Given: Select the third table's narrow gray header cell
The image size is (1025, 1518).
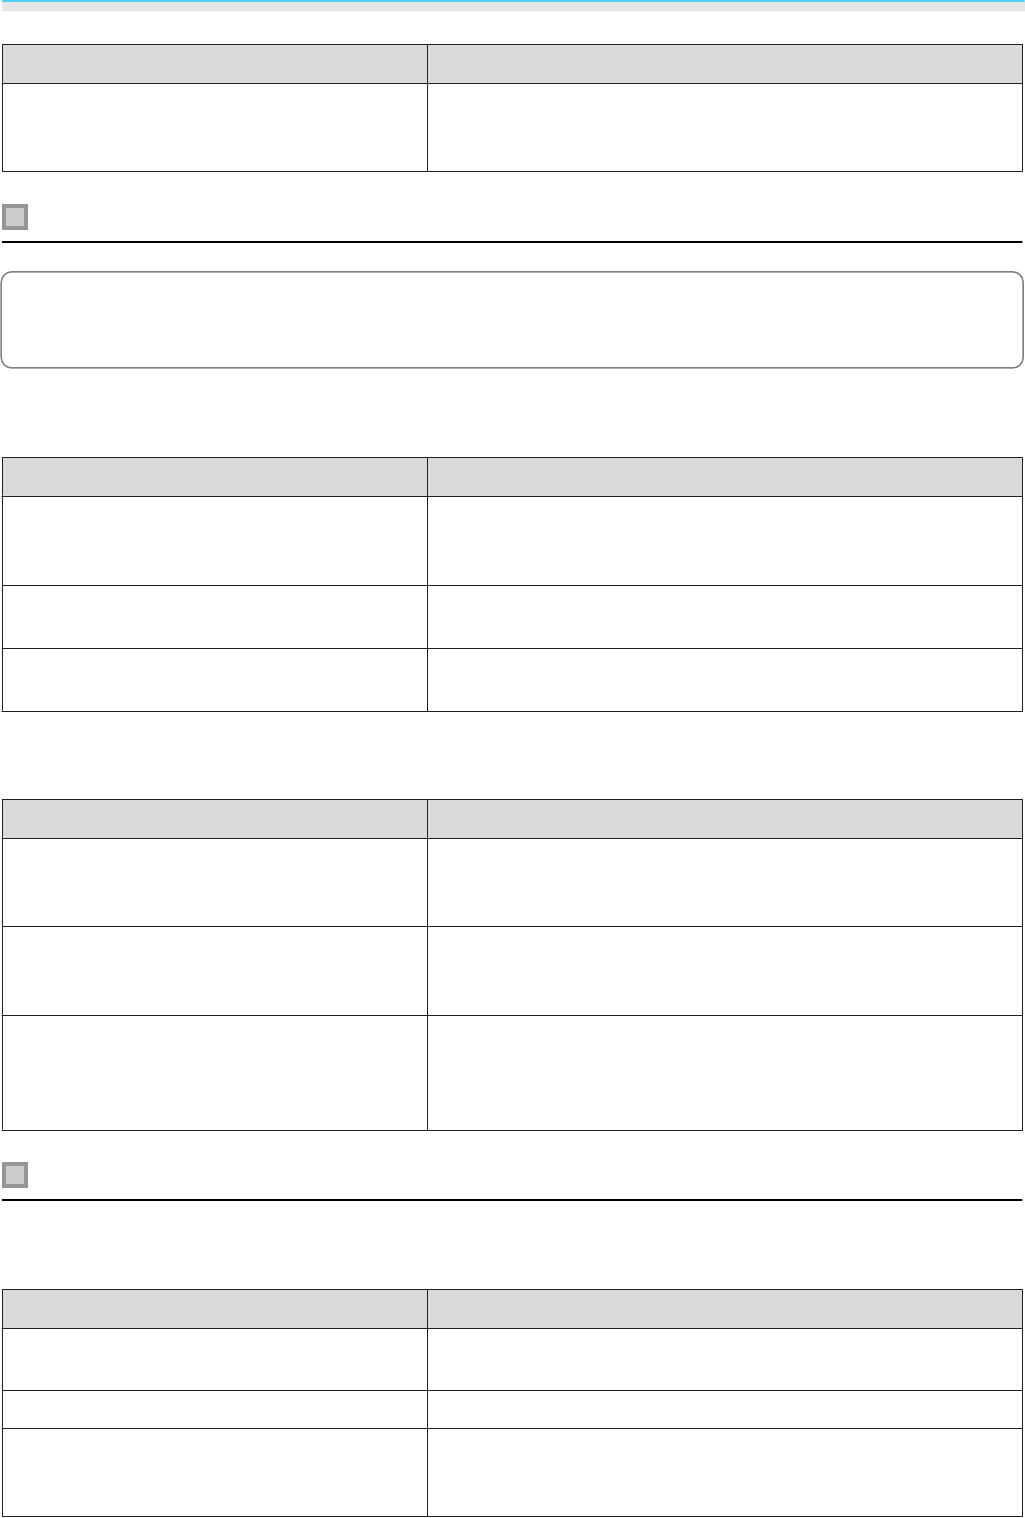Looking at the screenshot, I should (214, 818).
